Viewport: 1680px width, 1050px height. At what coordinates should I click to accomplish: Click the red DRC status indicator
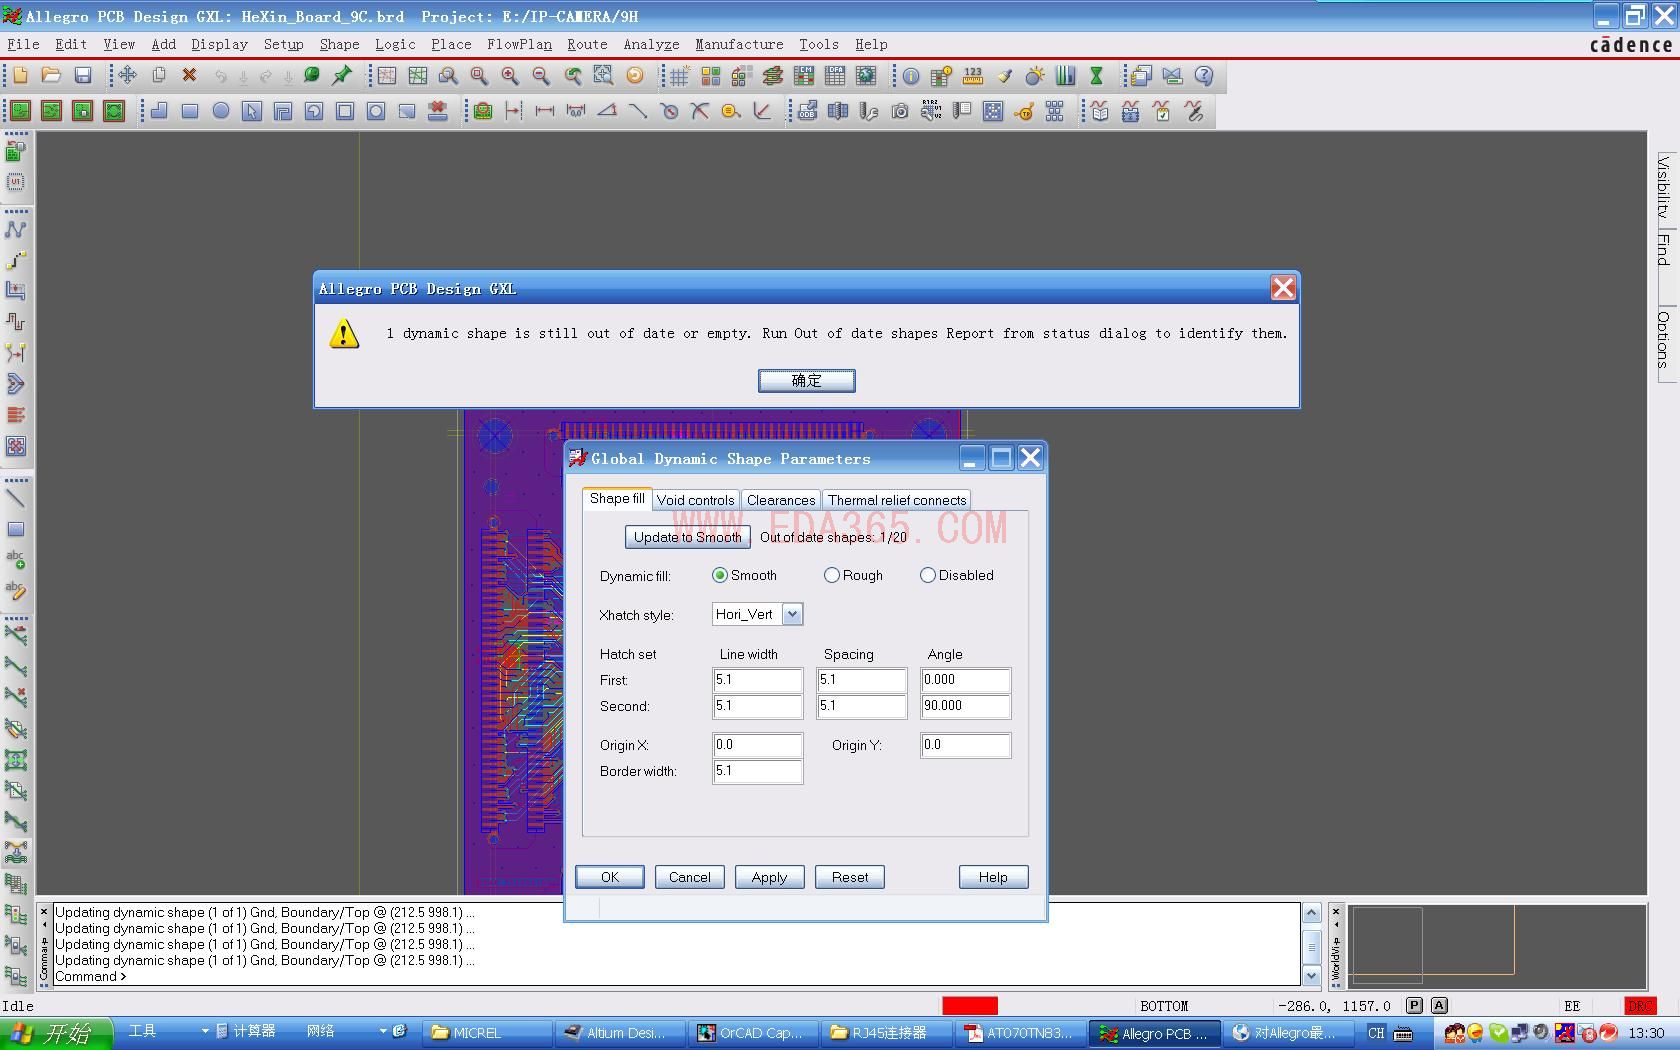pos(1640,1006)
